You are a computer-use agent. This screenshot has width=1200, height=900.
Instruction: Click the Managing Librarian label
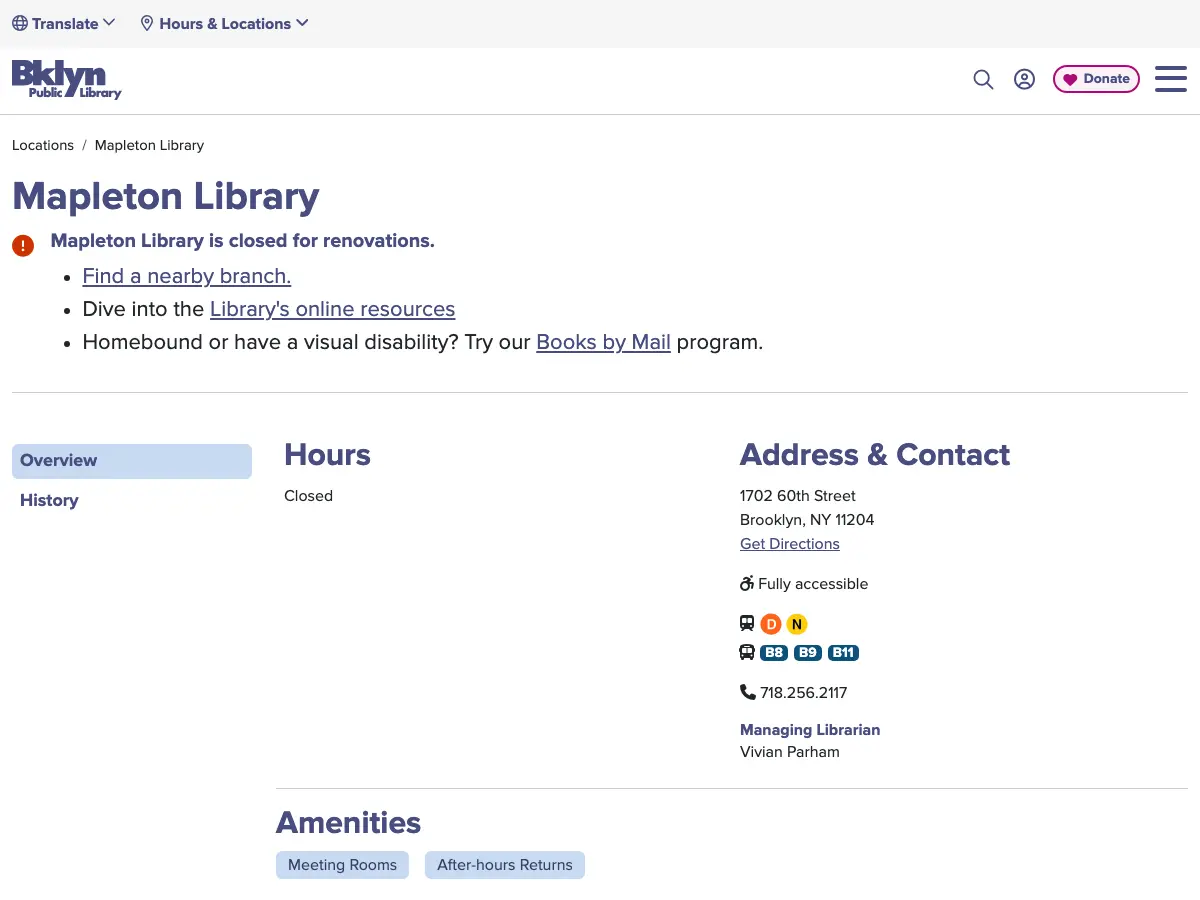810,730
